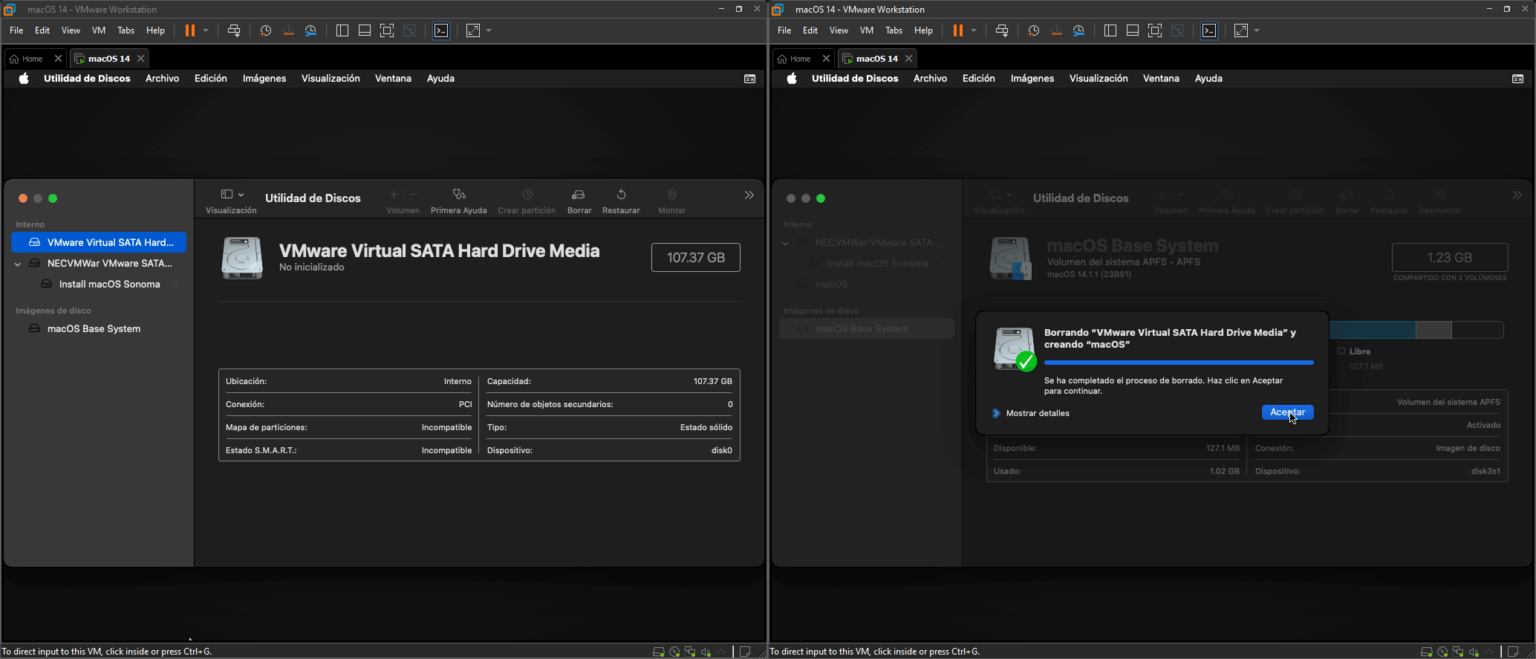Screen dimensions: 1536x659
Task: Click the hard disk device icon in status bar
Action: tap(658, 651)
